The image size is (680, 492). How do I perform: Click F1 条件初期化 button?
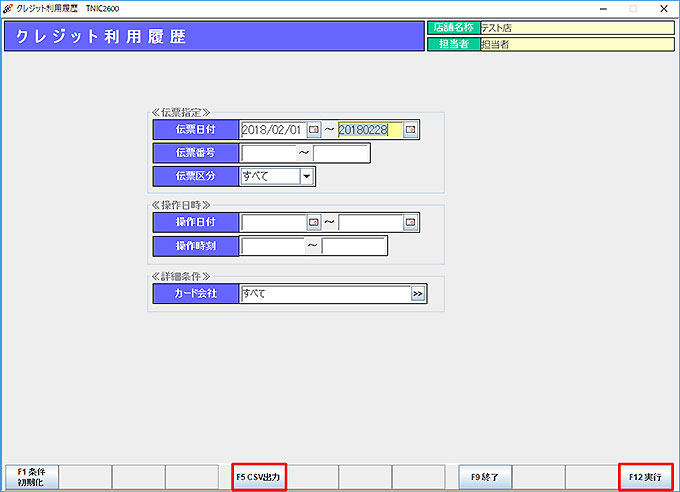(x=31, y=477)
